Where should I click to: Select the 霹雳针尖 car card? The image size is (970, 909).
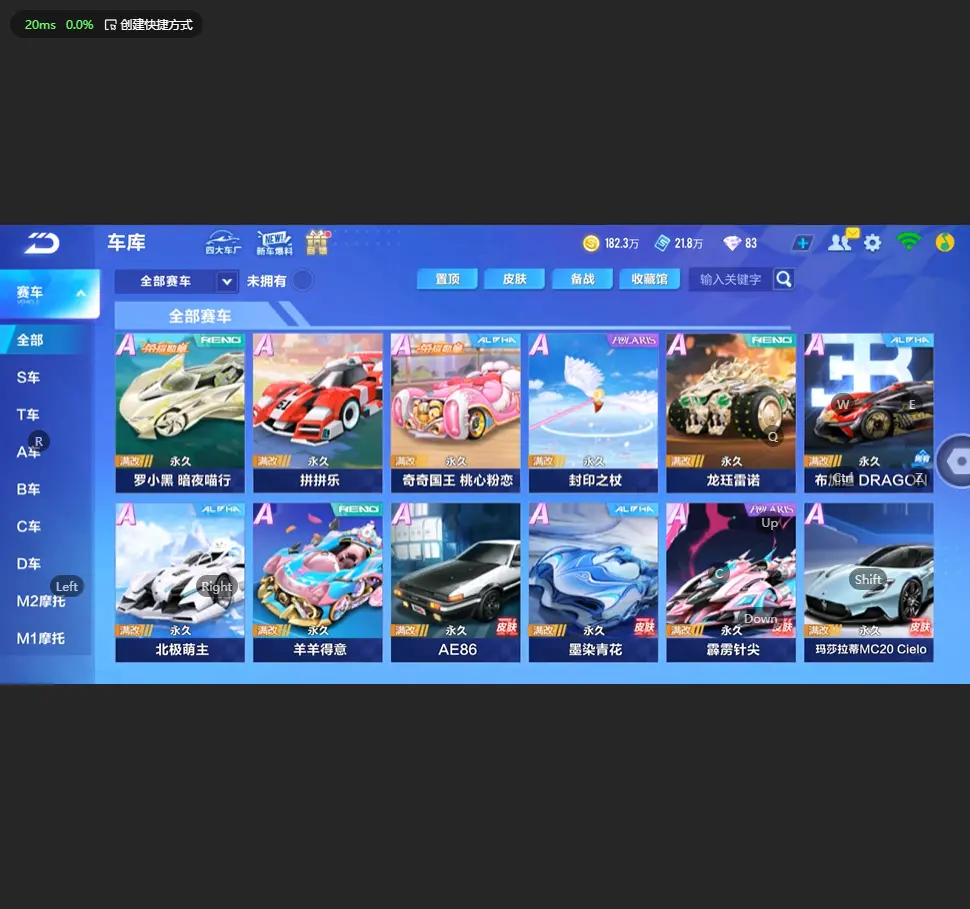pyautogui.click(x=731, y=582)
